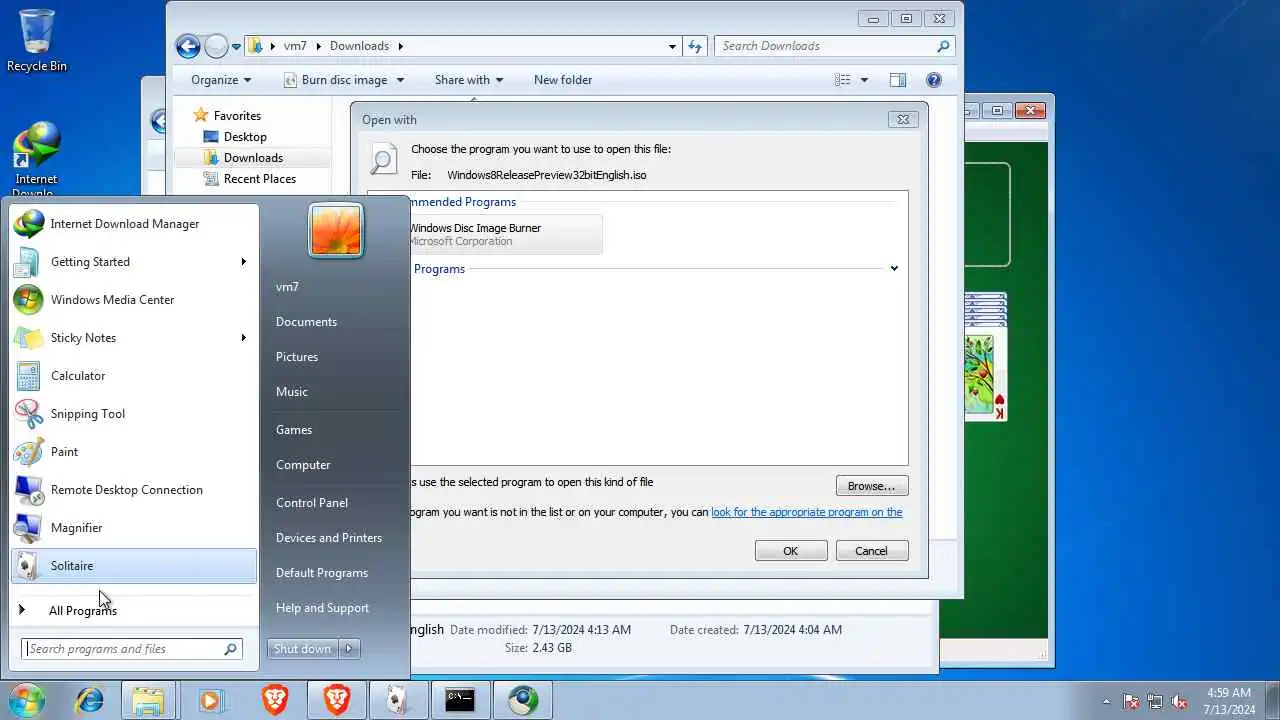Screen dimensions: 1280x720
Task: Open Windows Media Center
Action: (134, 300)
